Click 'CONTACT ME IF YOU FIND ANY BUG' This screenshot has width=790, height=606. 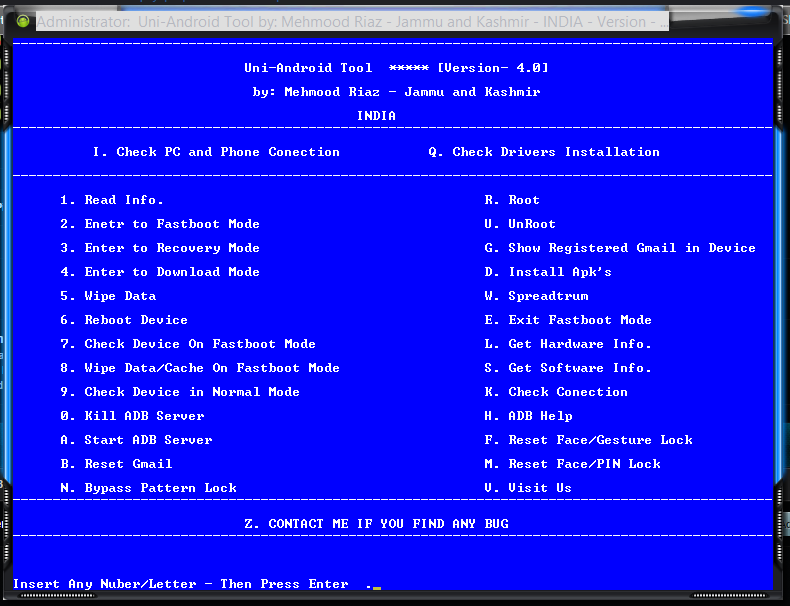pos(377,524)
